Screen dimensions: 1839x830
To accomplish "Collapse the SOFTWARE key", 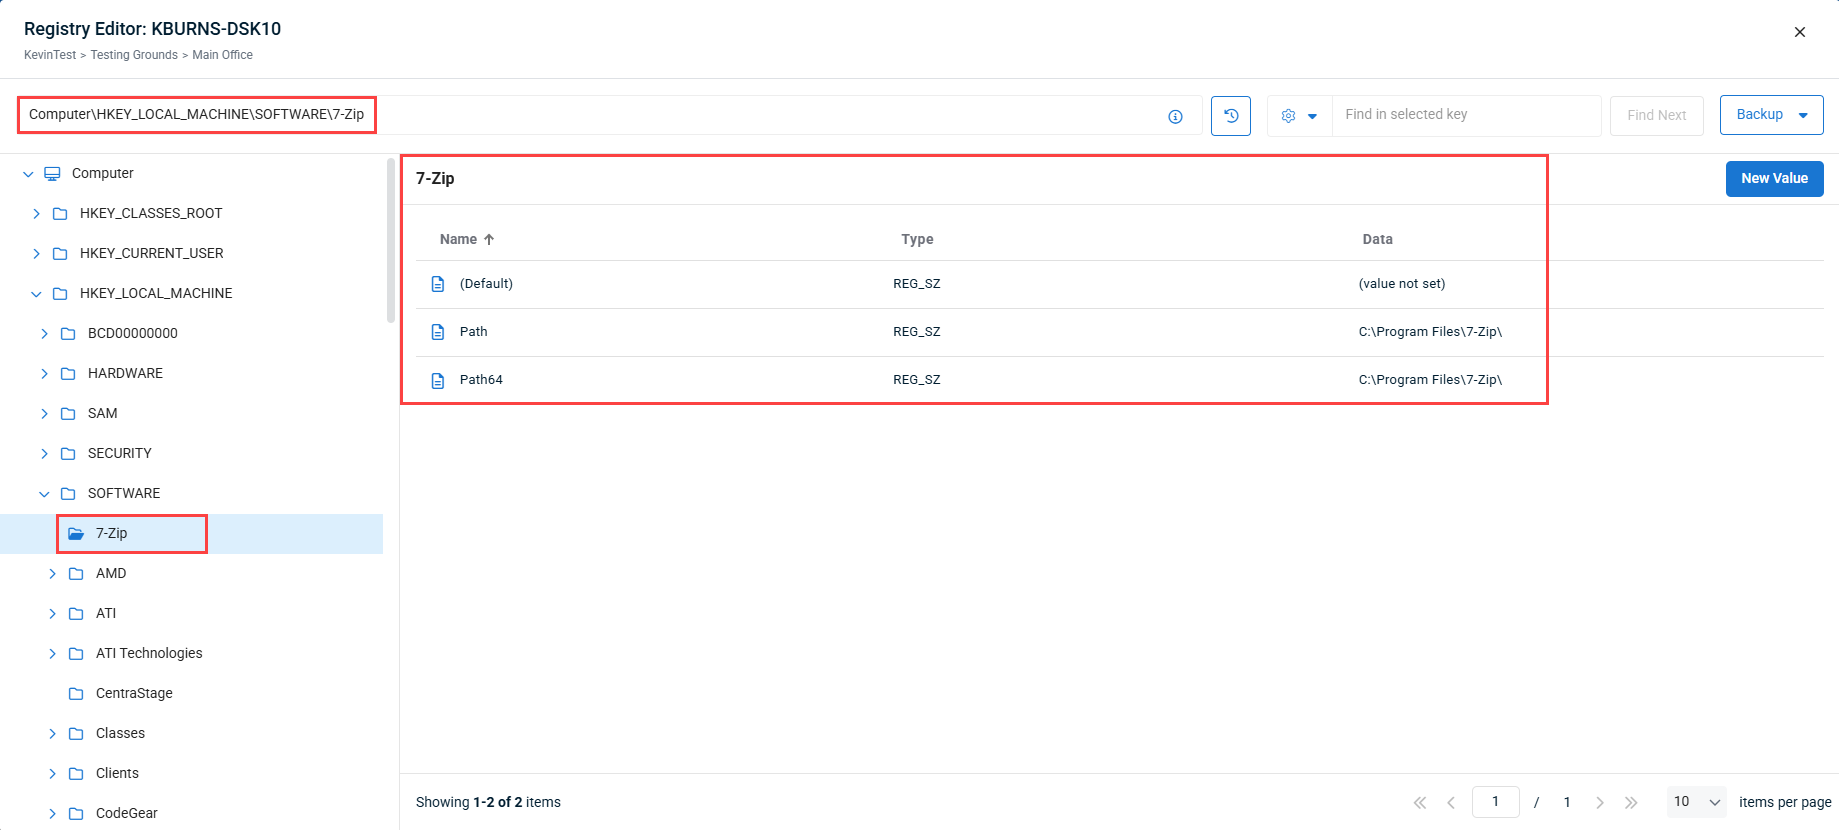I will [x=44, y=493].
